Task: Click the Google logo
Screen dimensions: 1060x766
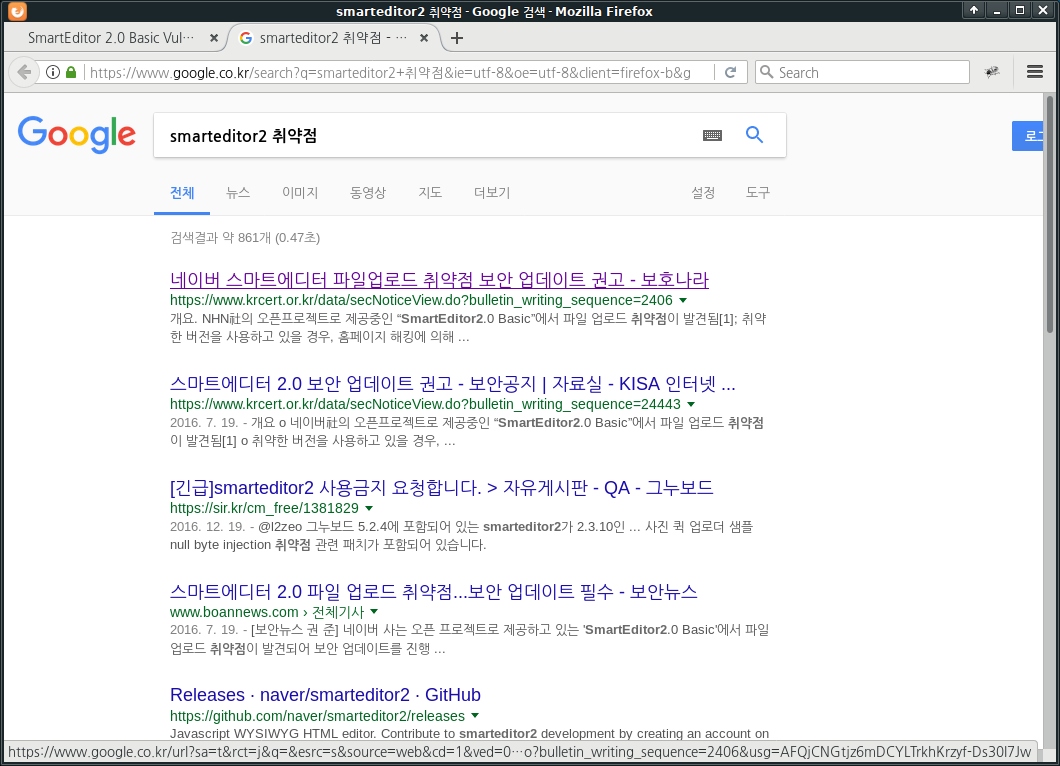Action: pyautogui.click(x=76, y=134)
